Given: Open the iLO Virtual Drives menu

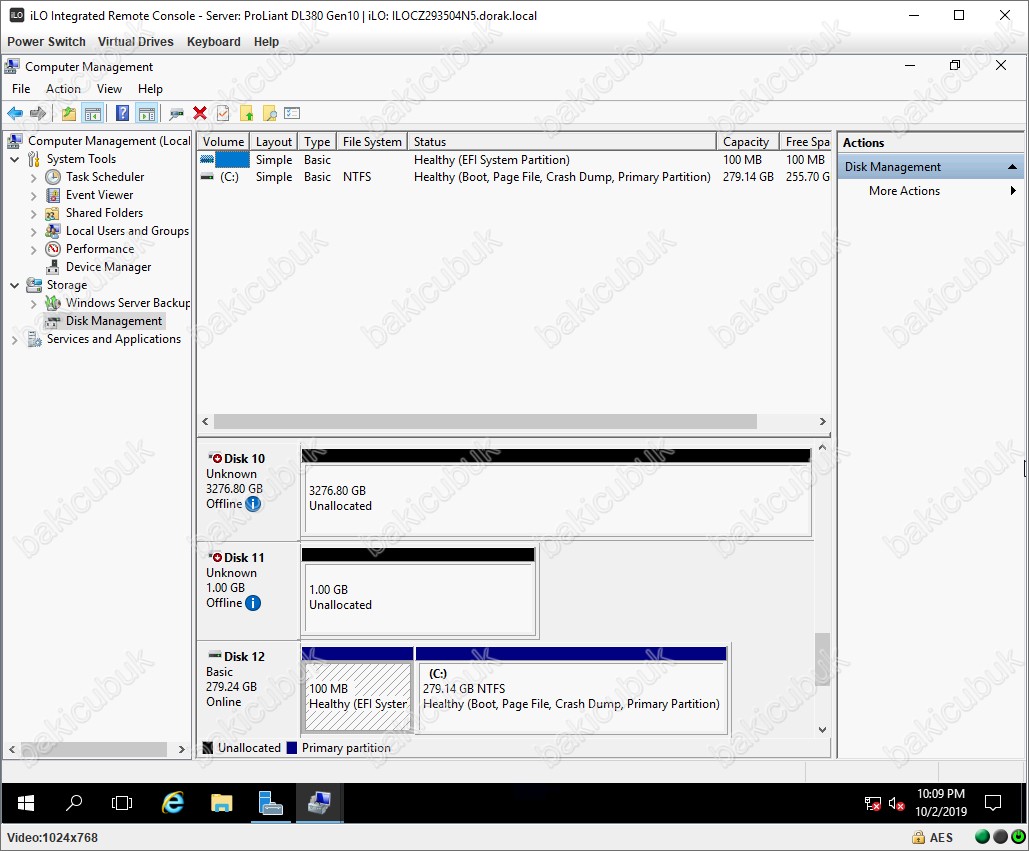Looking at the screenshot, I should click(136, 41).
